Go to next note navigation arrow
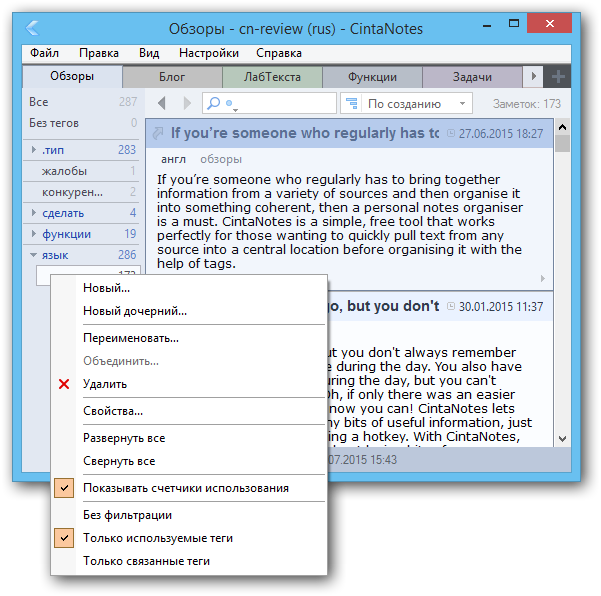Screen dimensions: 601x596 tap(187, 103)
